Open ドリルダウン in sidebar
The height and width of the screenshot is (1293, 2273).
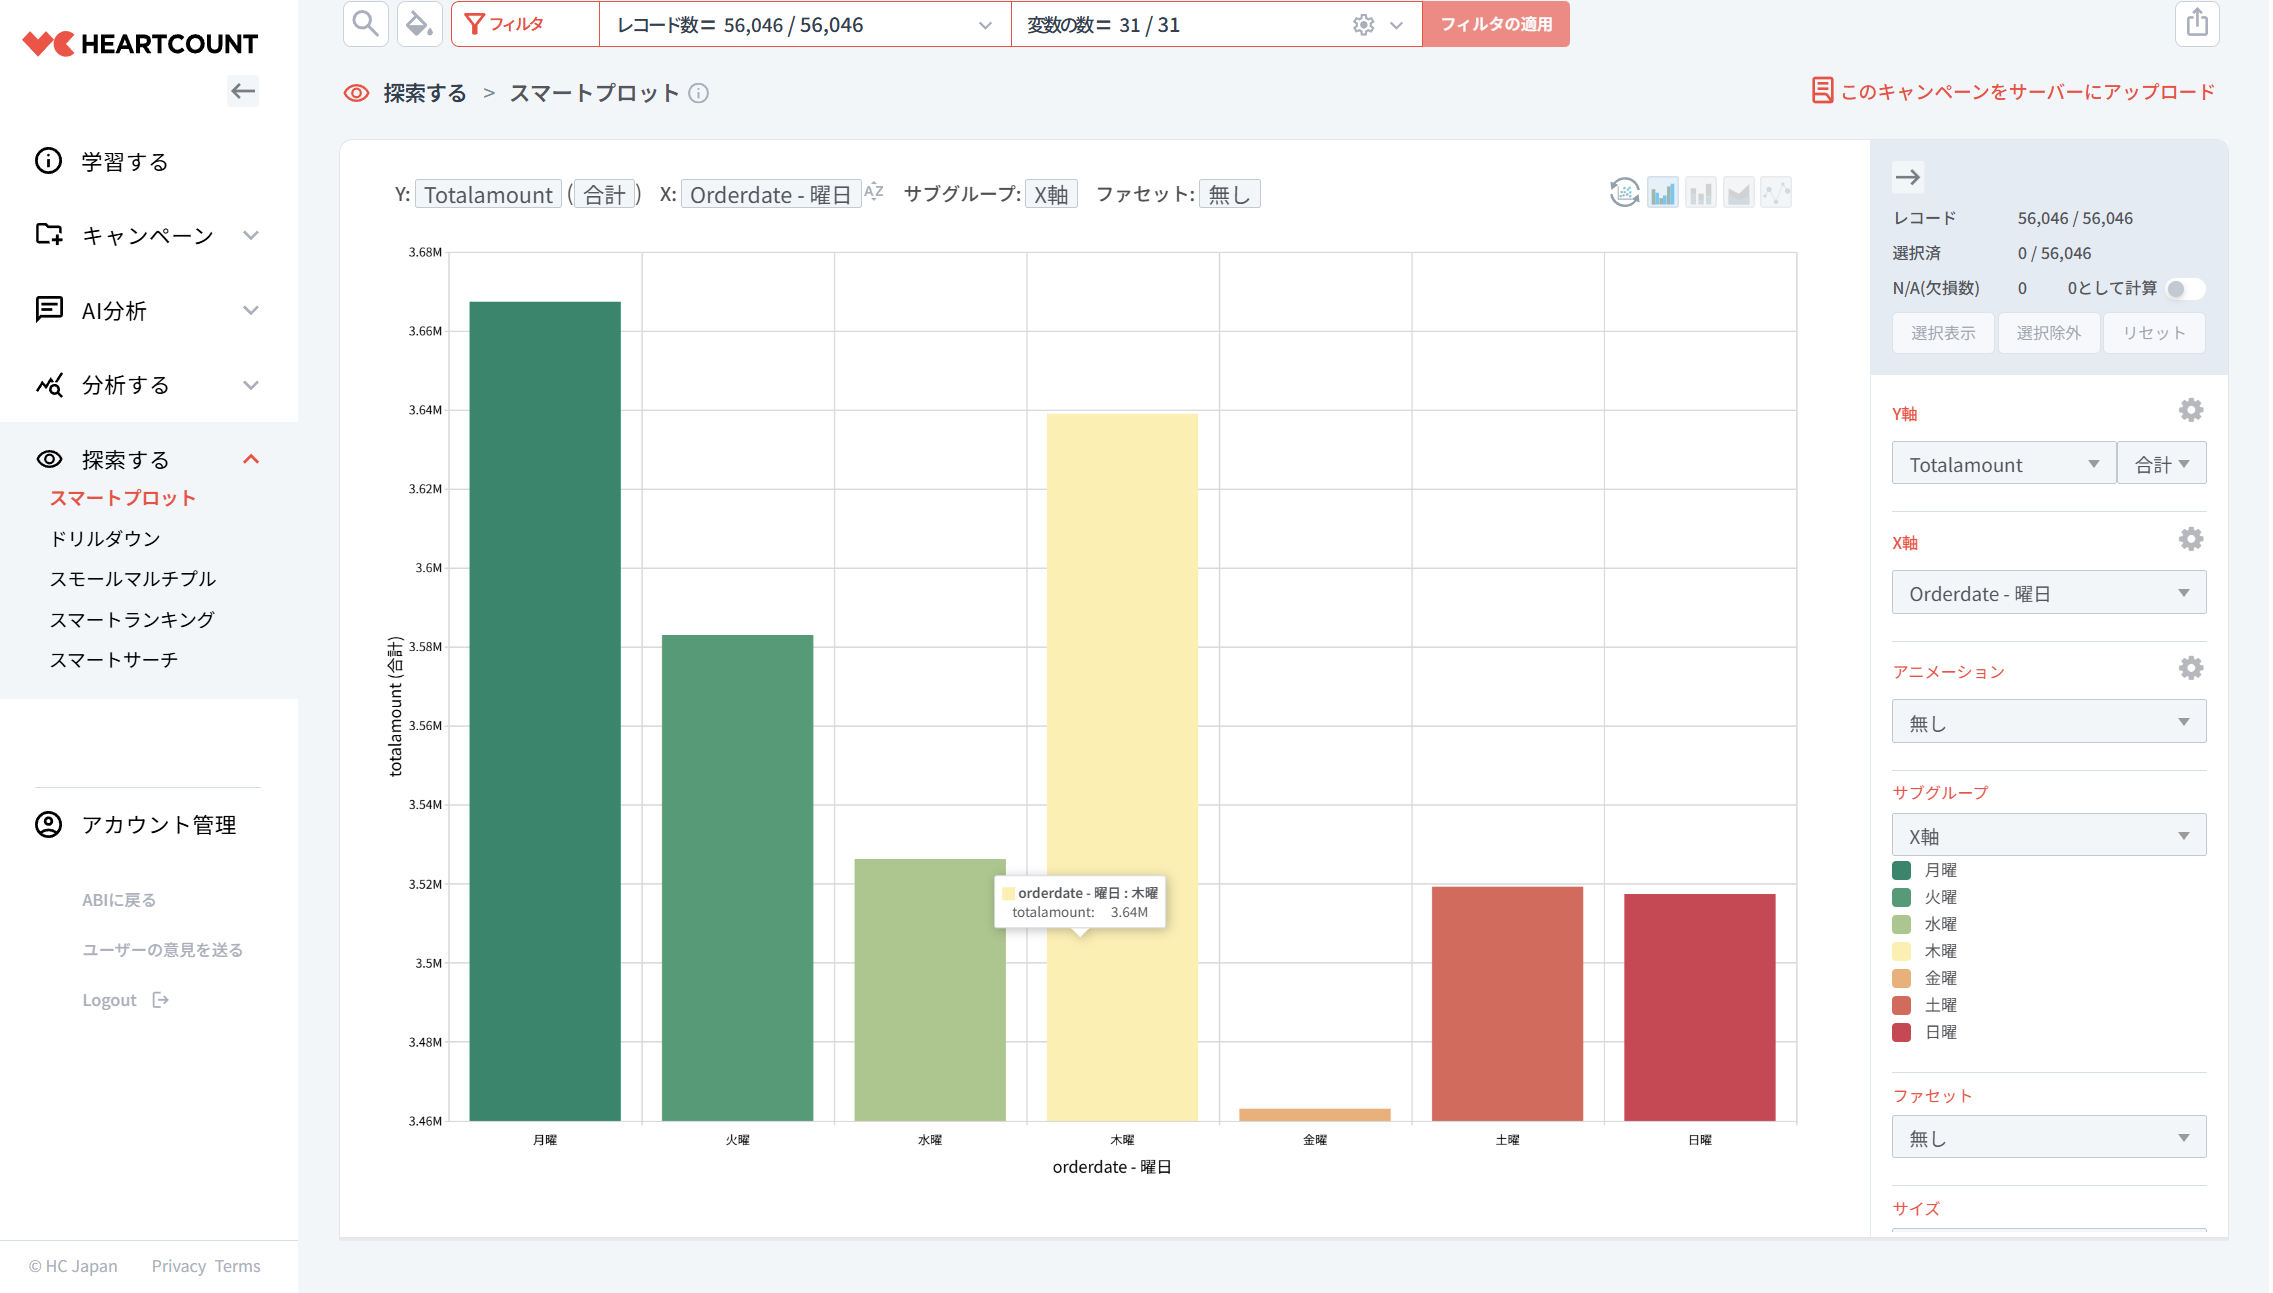click(105, 538)
